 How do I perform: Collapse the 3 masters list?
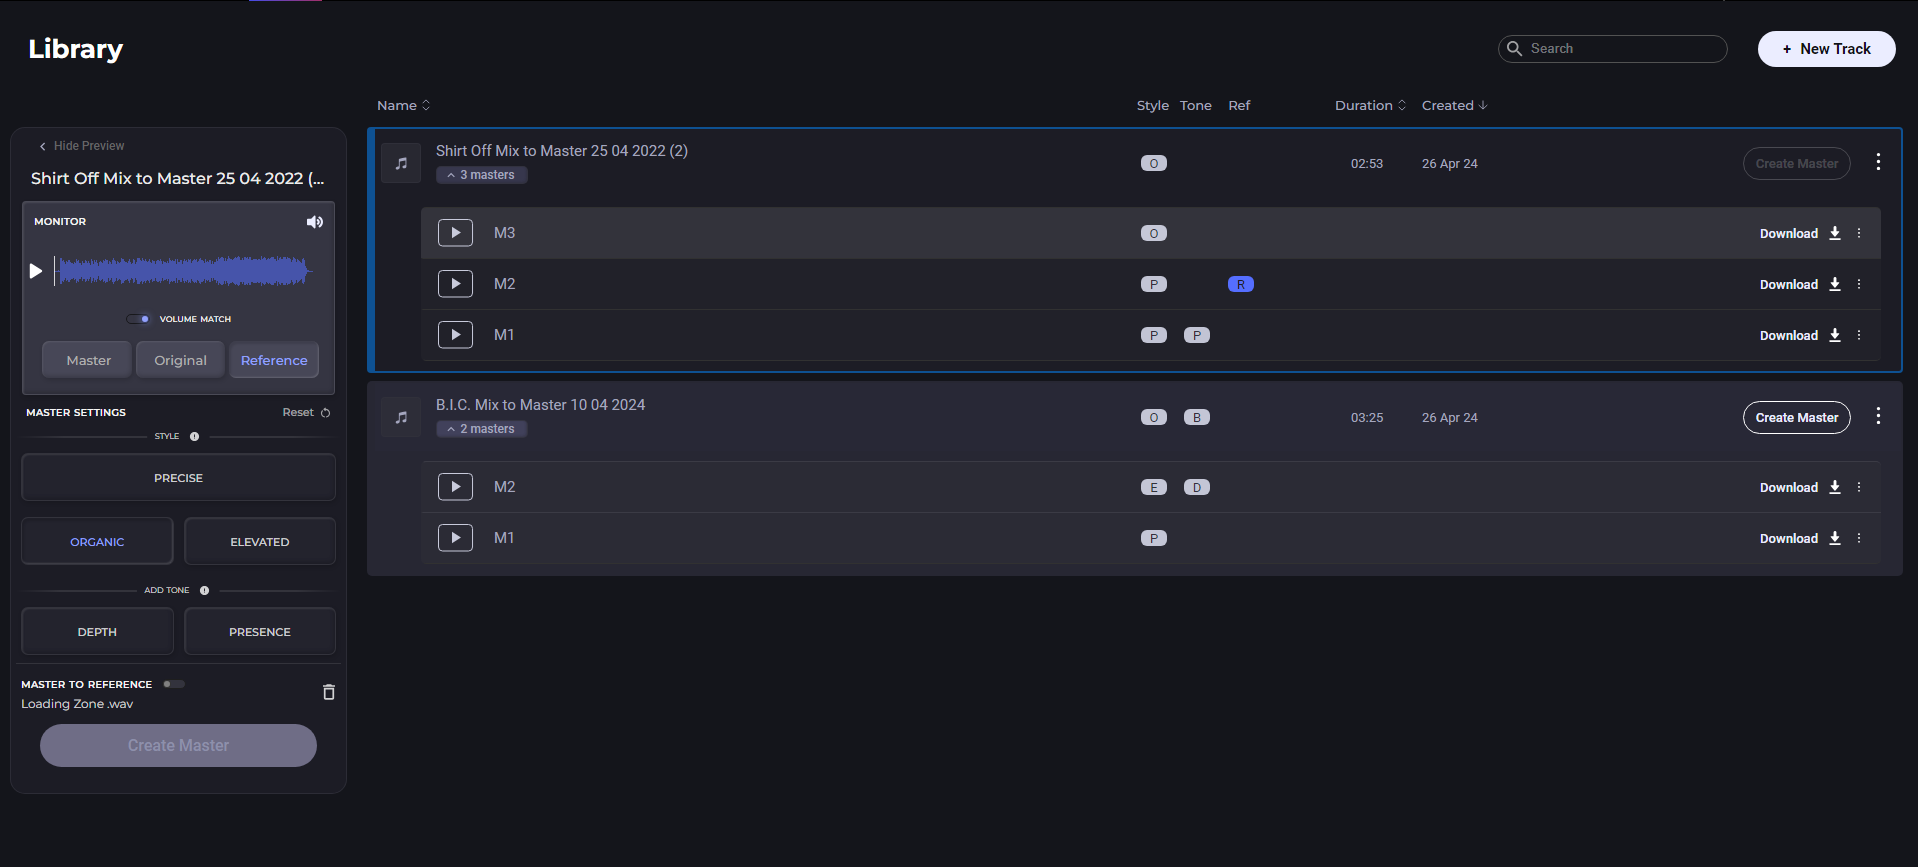(x=481, y=175)
